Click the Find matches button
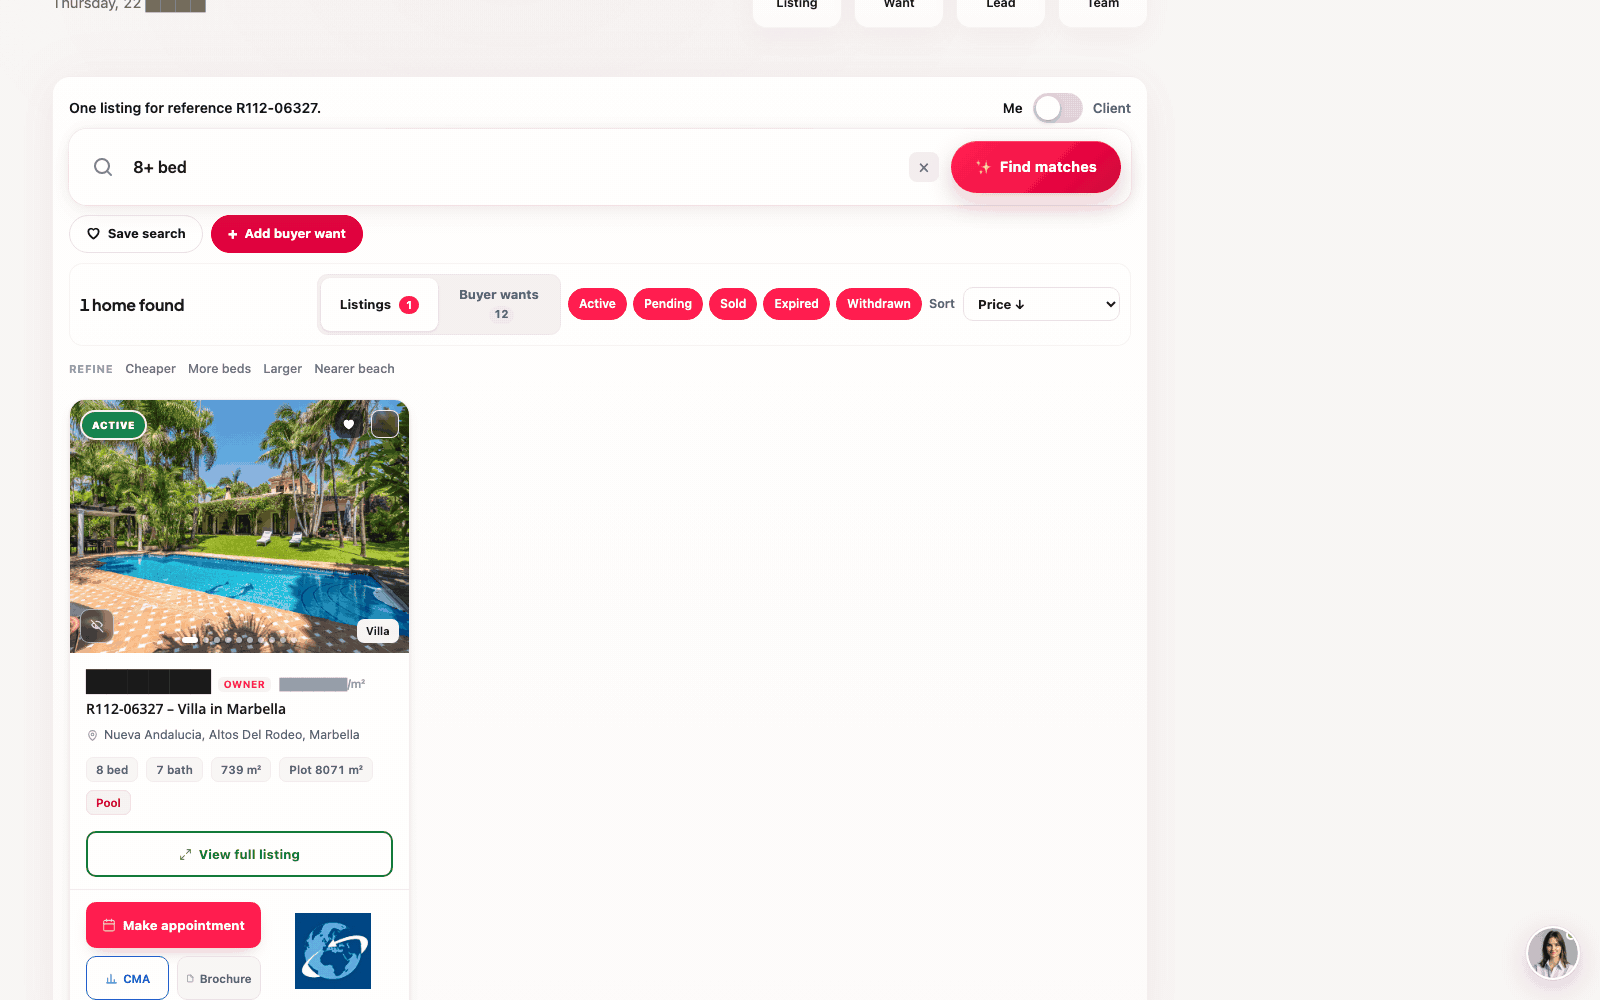Viewport: 1600px width, 1000px height. coord(1035,167)
